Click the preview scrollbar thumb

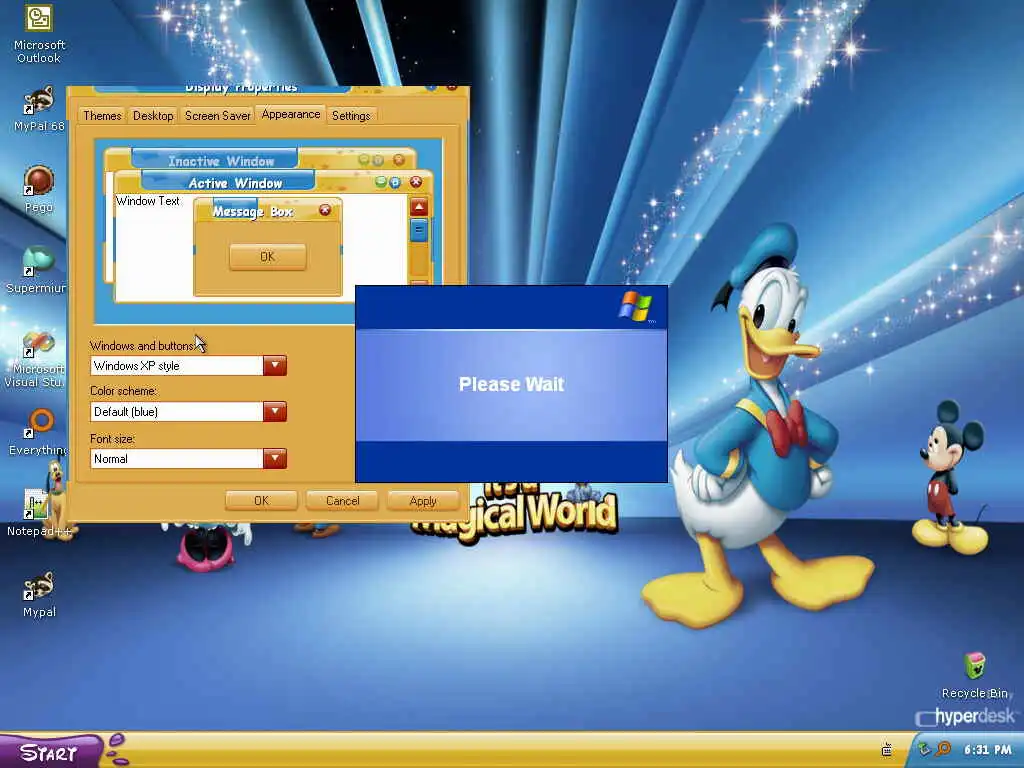click(x=419, y=230)
